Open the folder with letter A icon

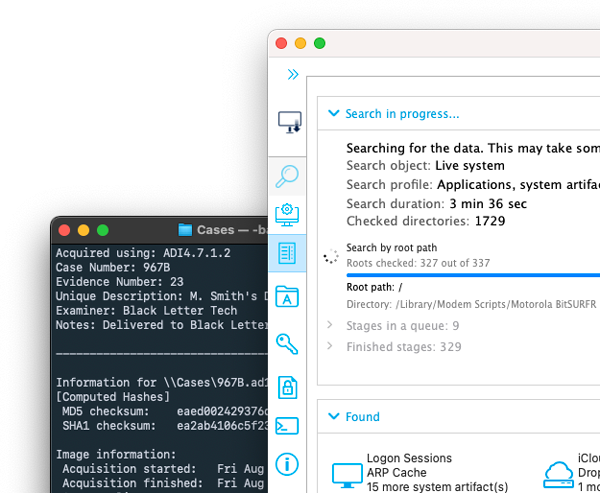(288, 297)
